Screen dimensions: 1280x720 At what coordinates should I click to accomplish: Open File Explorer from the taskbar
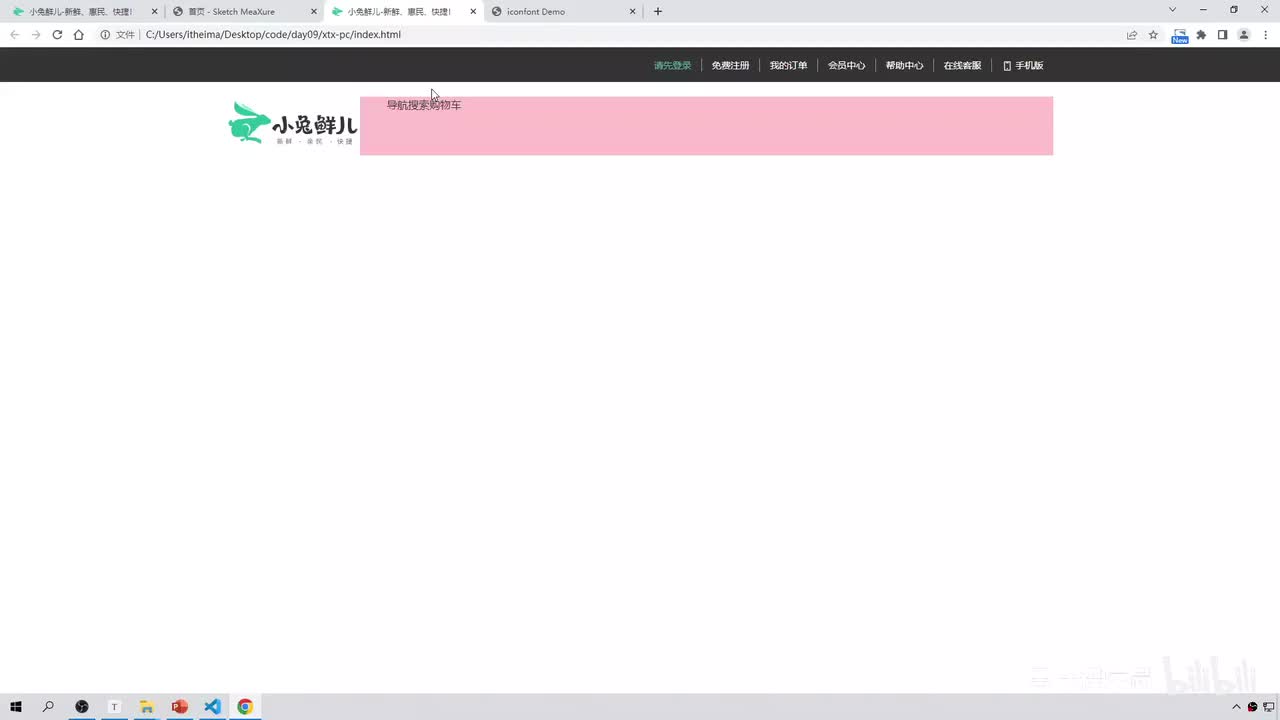coord(146,706)
